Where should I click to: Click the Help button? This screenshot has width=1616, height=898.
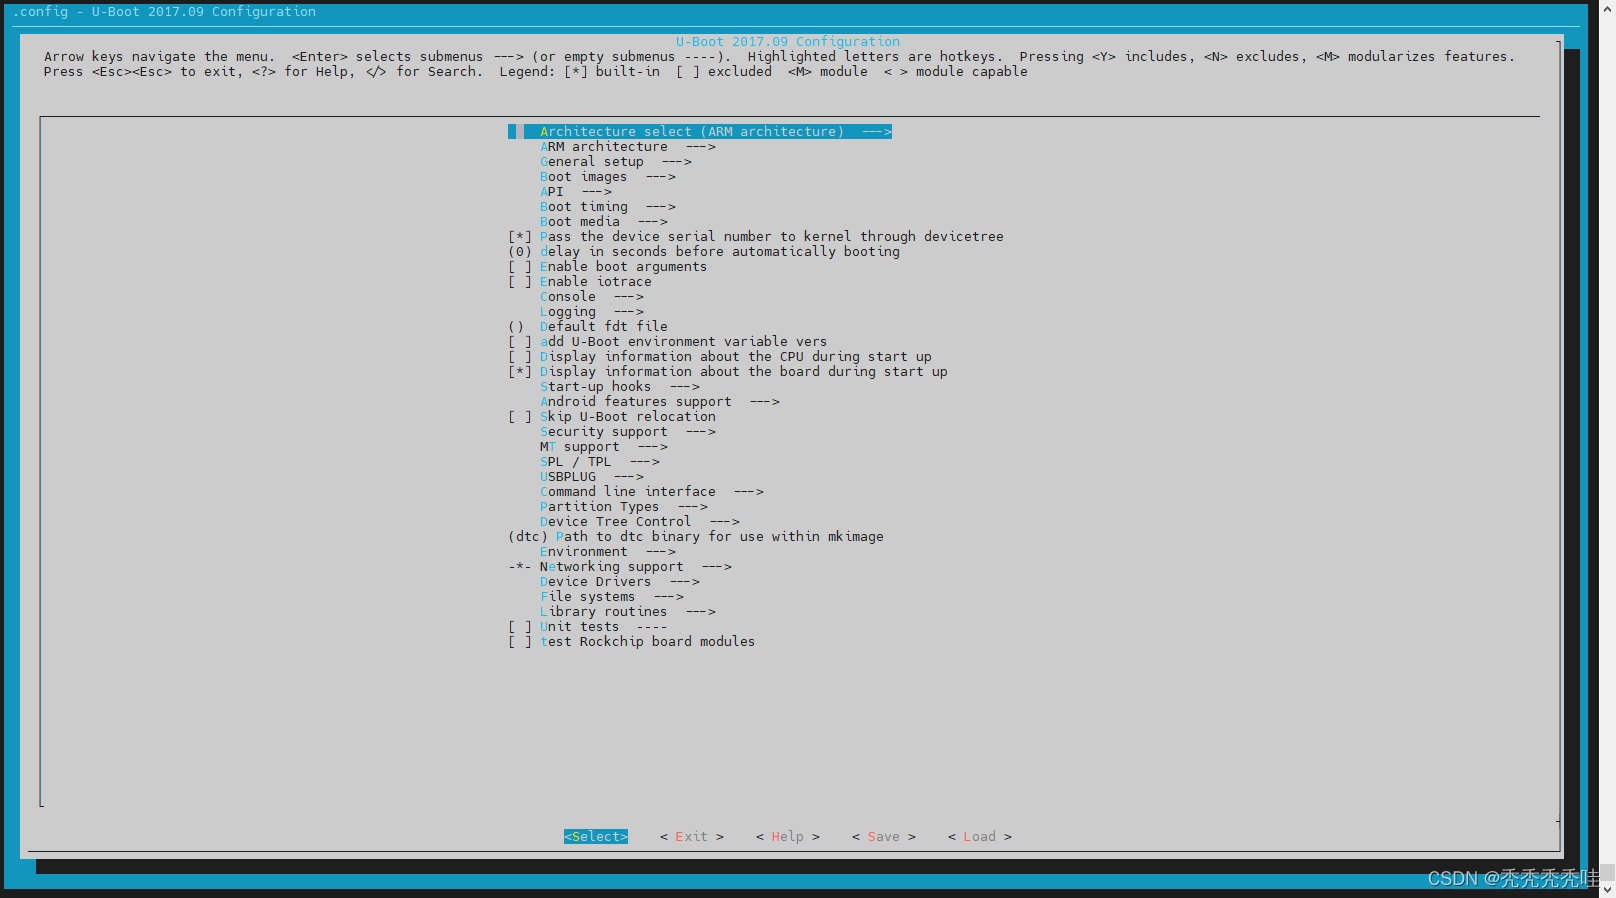[x=788, y=837]
